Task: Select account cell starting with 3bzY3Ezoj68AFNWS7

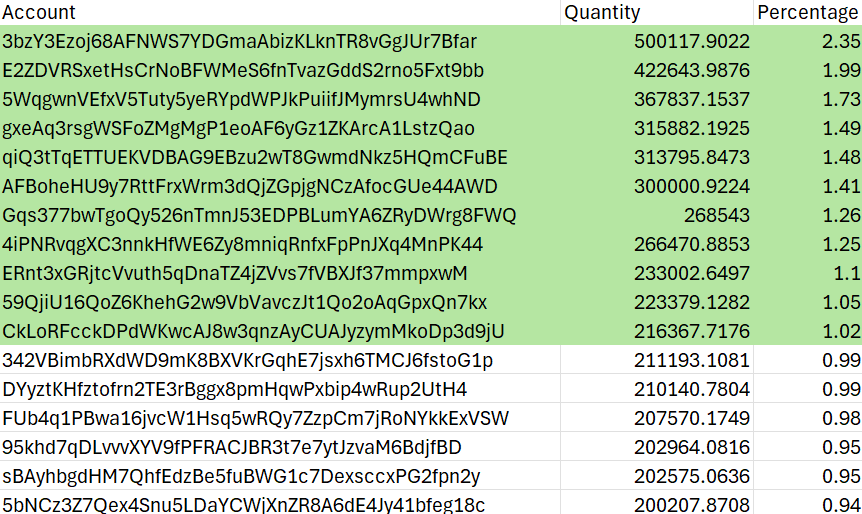Action: [280, 41]
